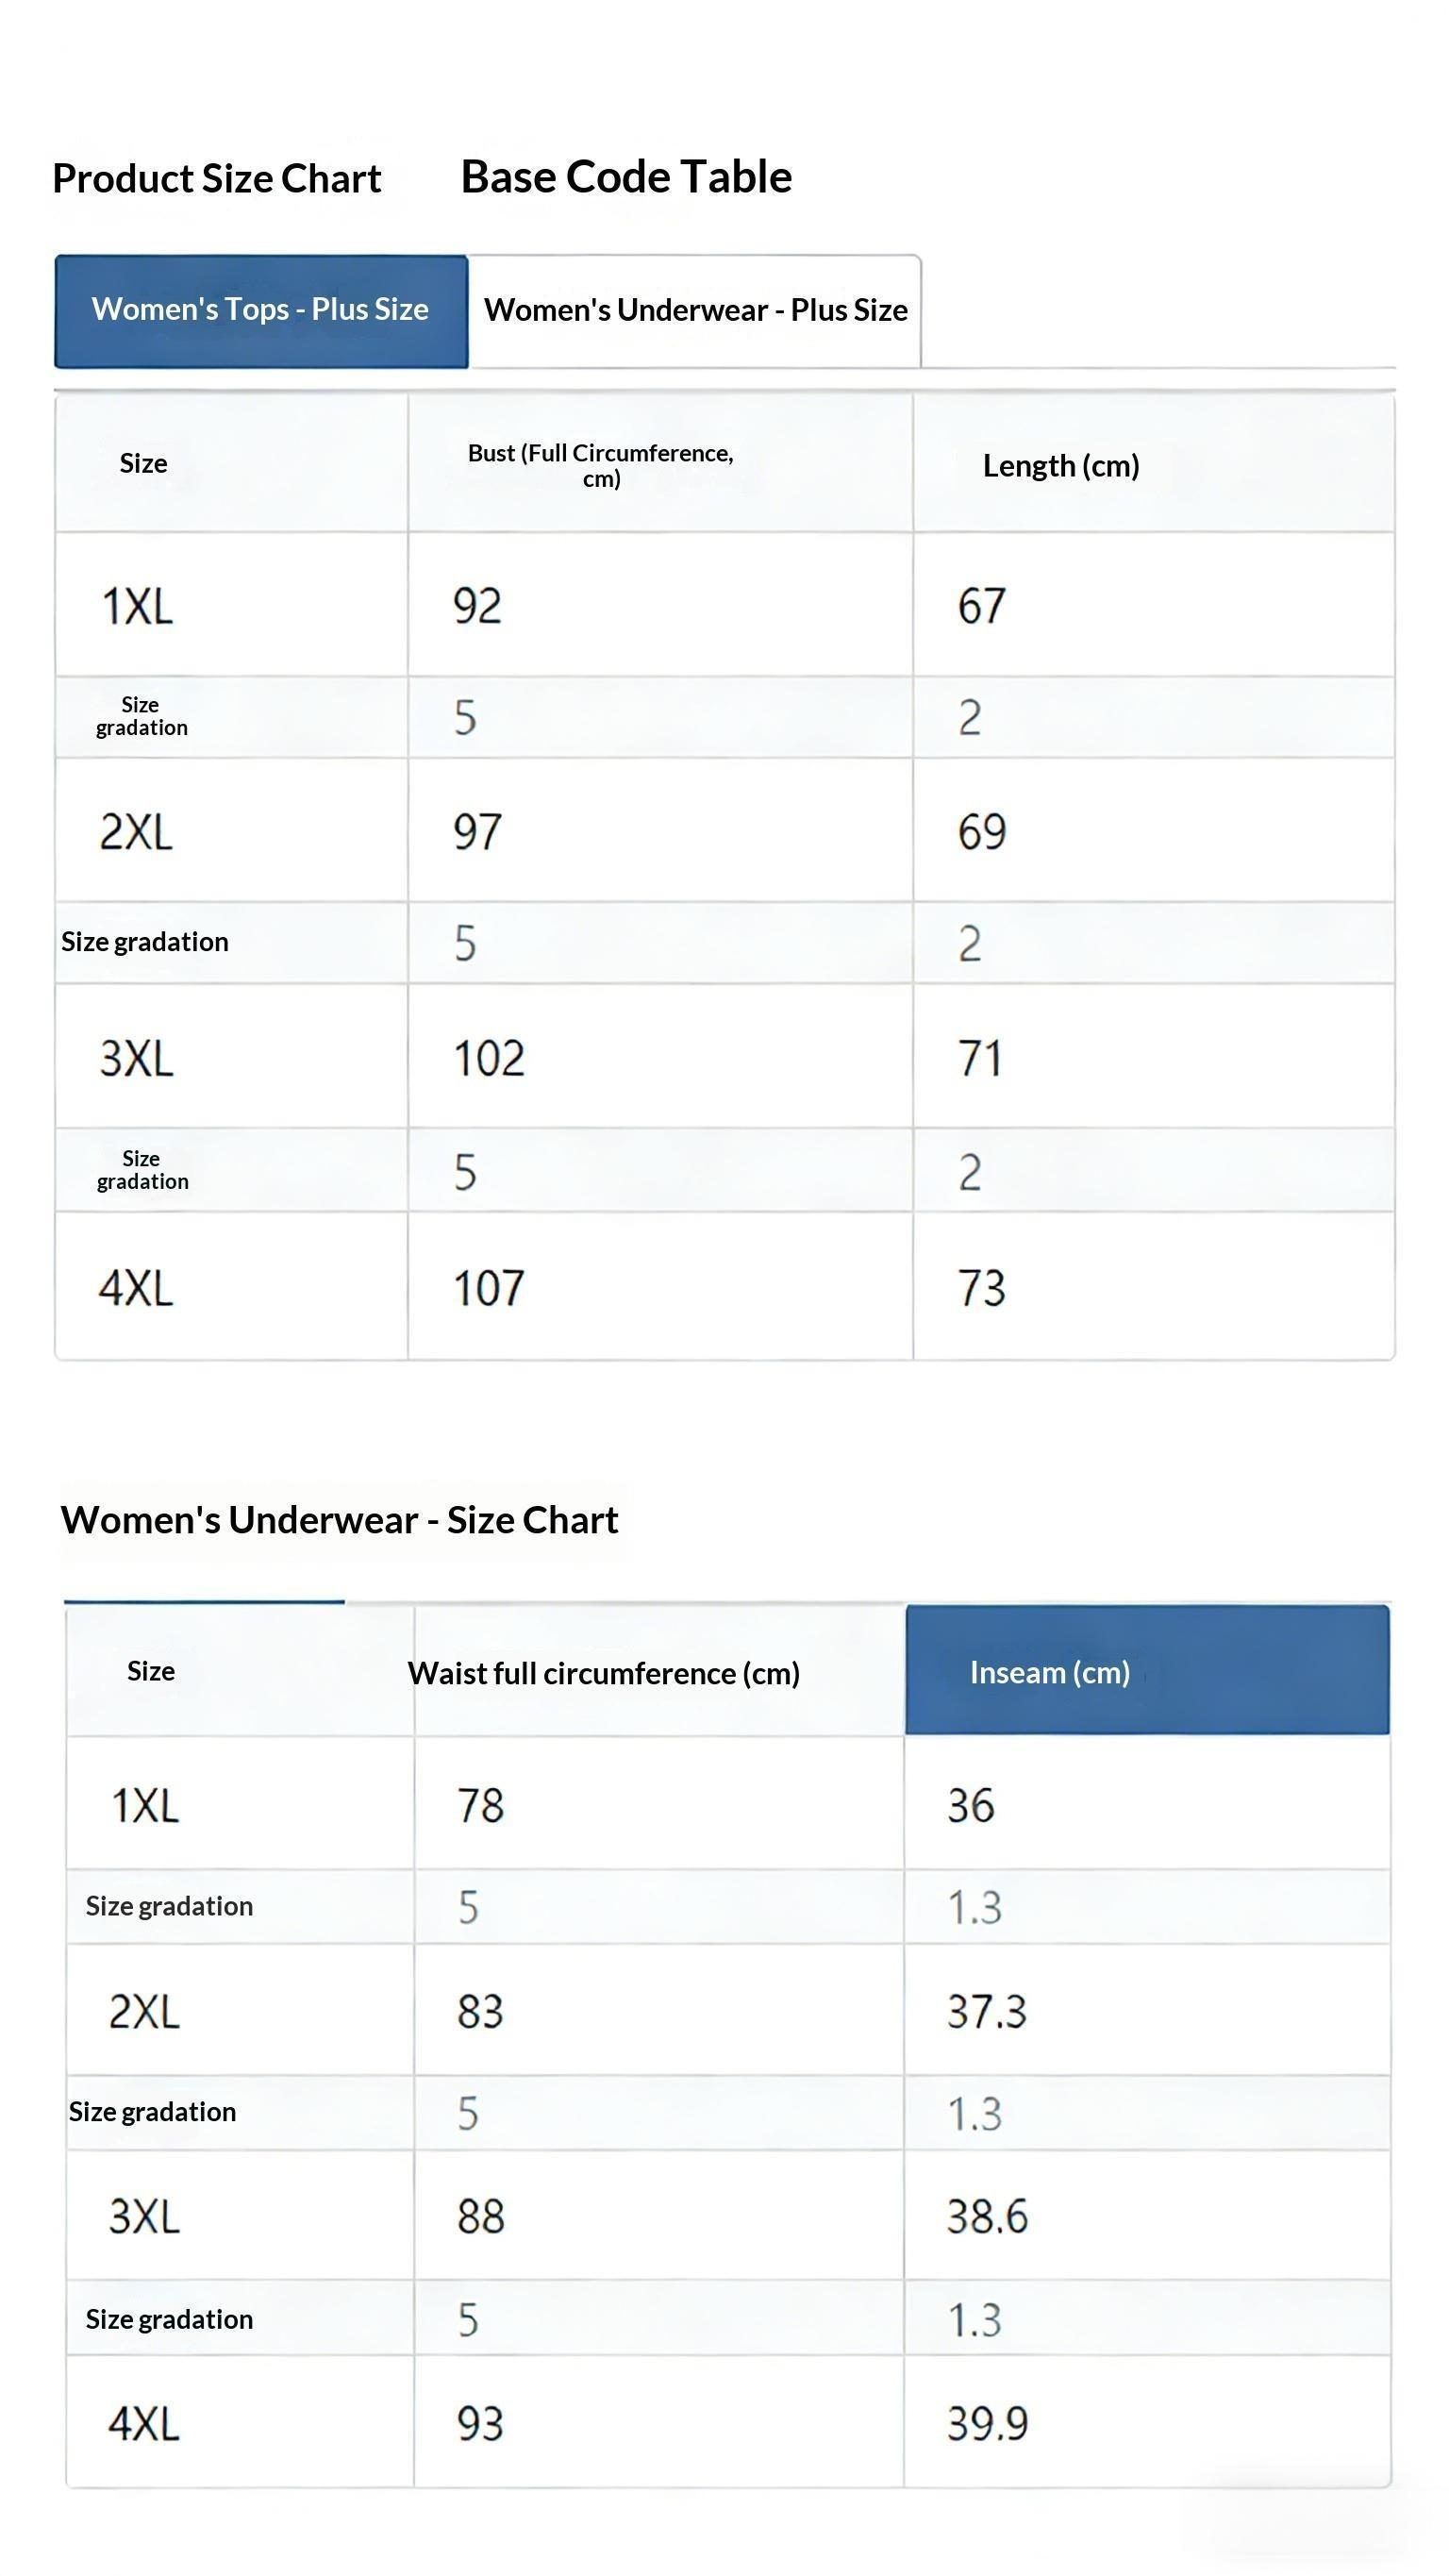Click the 107 bust value for 4XL
The height and width of the screenshot is (2576, 1449).
489,1288
